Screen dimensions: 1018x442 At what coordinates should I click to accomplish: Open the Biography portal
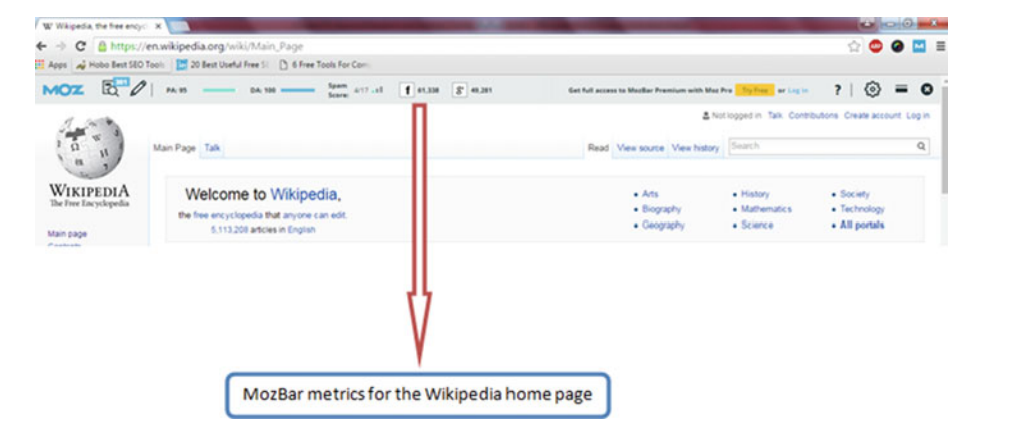662,209
